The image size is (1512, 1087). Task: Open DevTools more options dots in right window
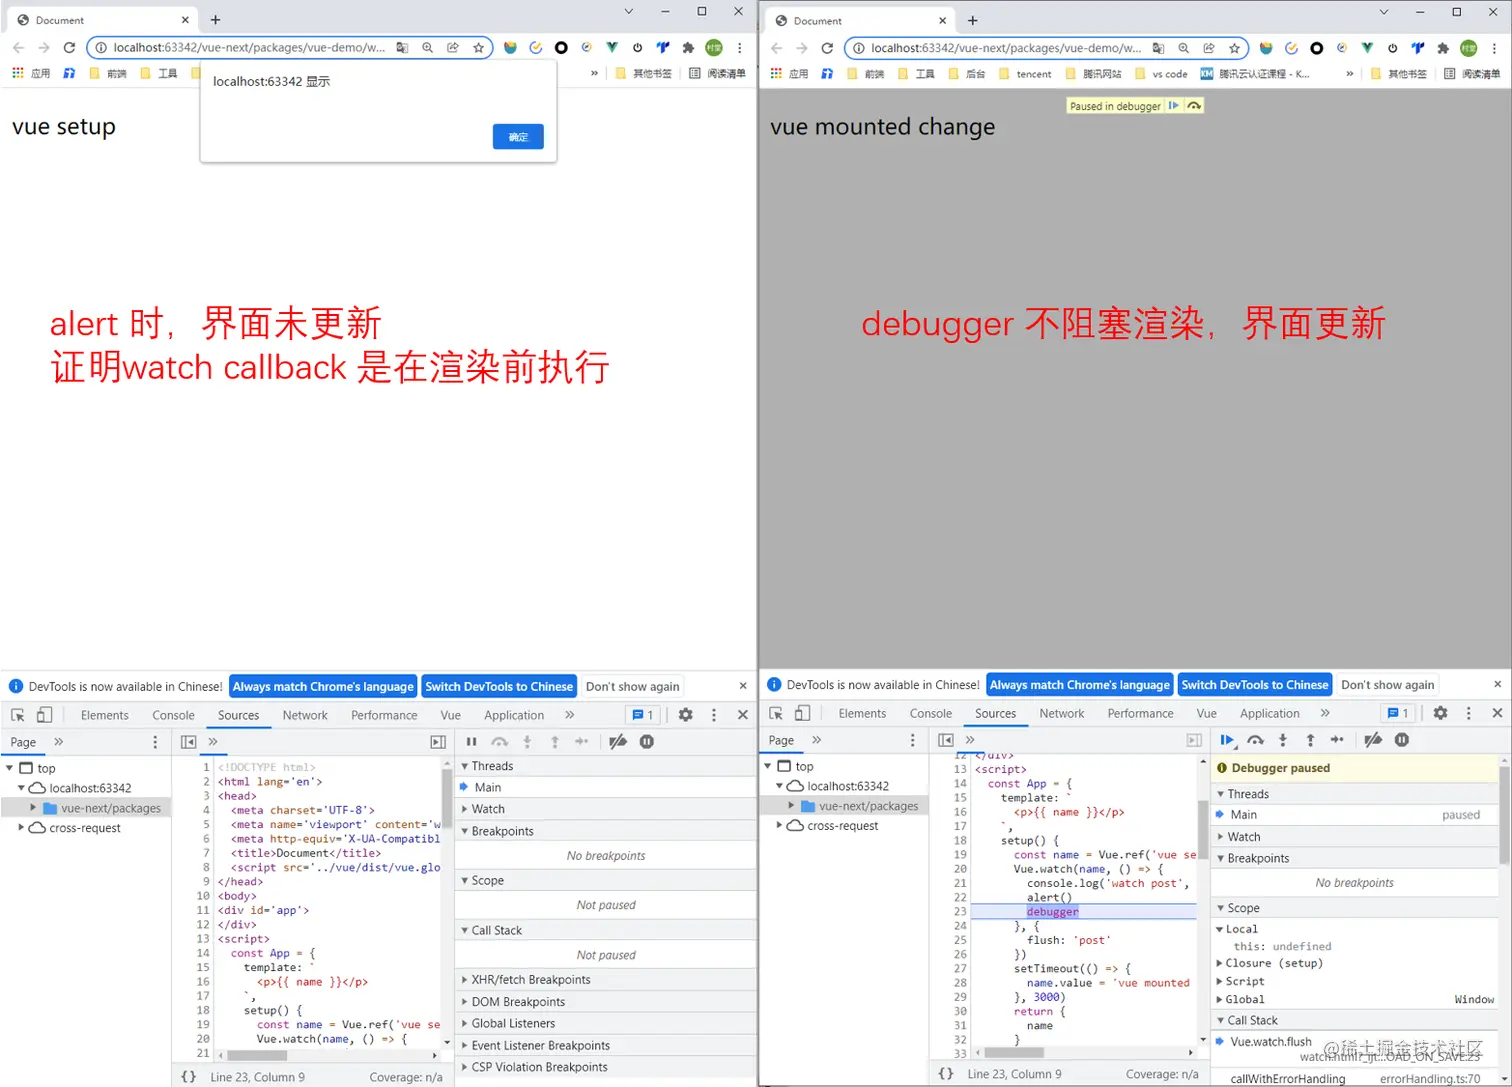tap(1469, 713)
